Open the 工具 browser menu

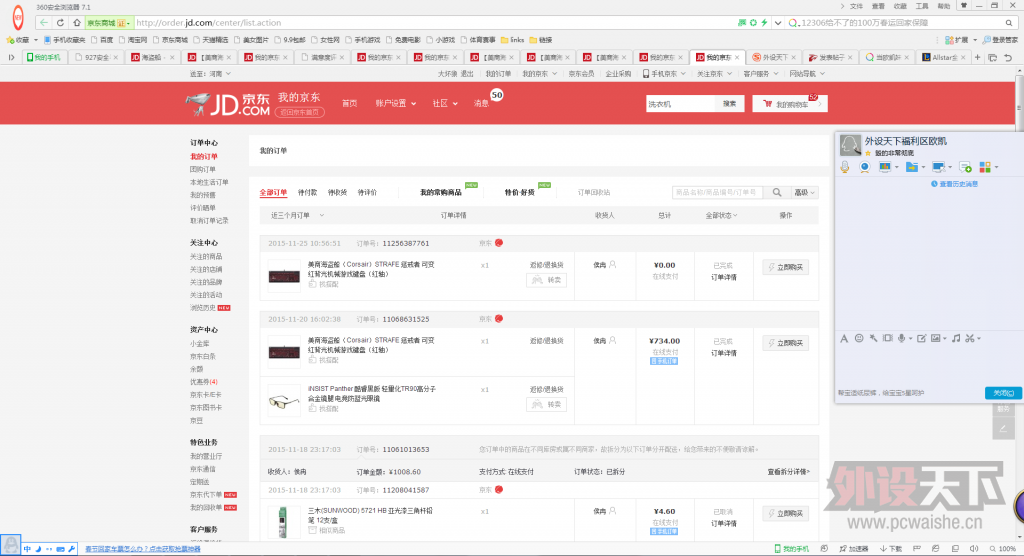click(921, 6)
